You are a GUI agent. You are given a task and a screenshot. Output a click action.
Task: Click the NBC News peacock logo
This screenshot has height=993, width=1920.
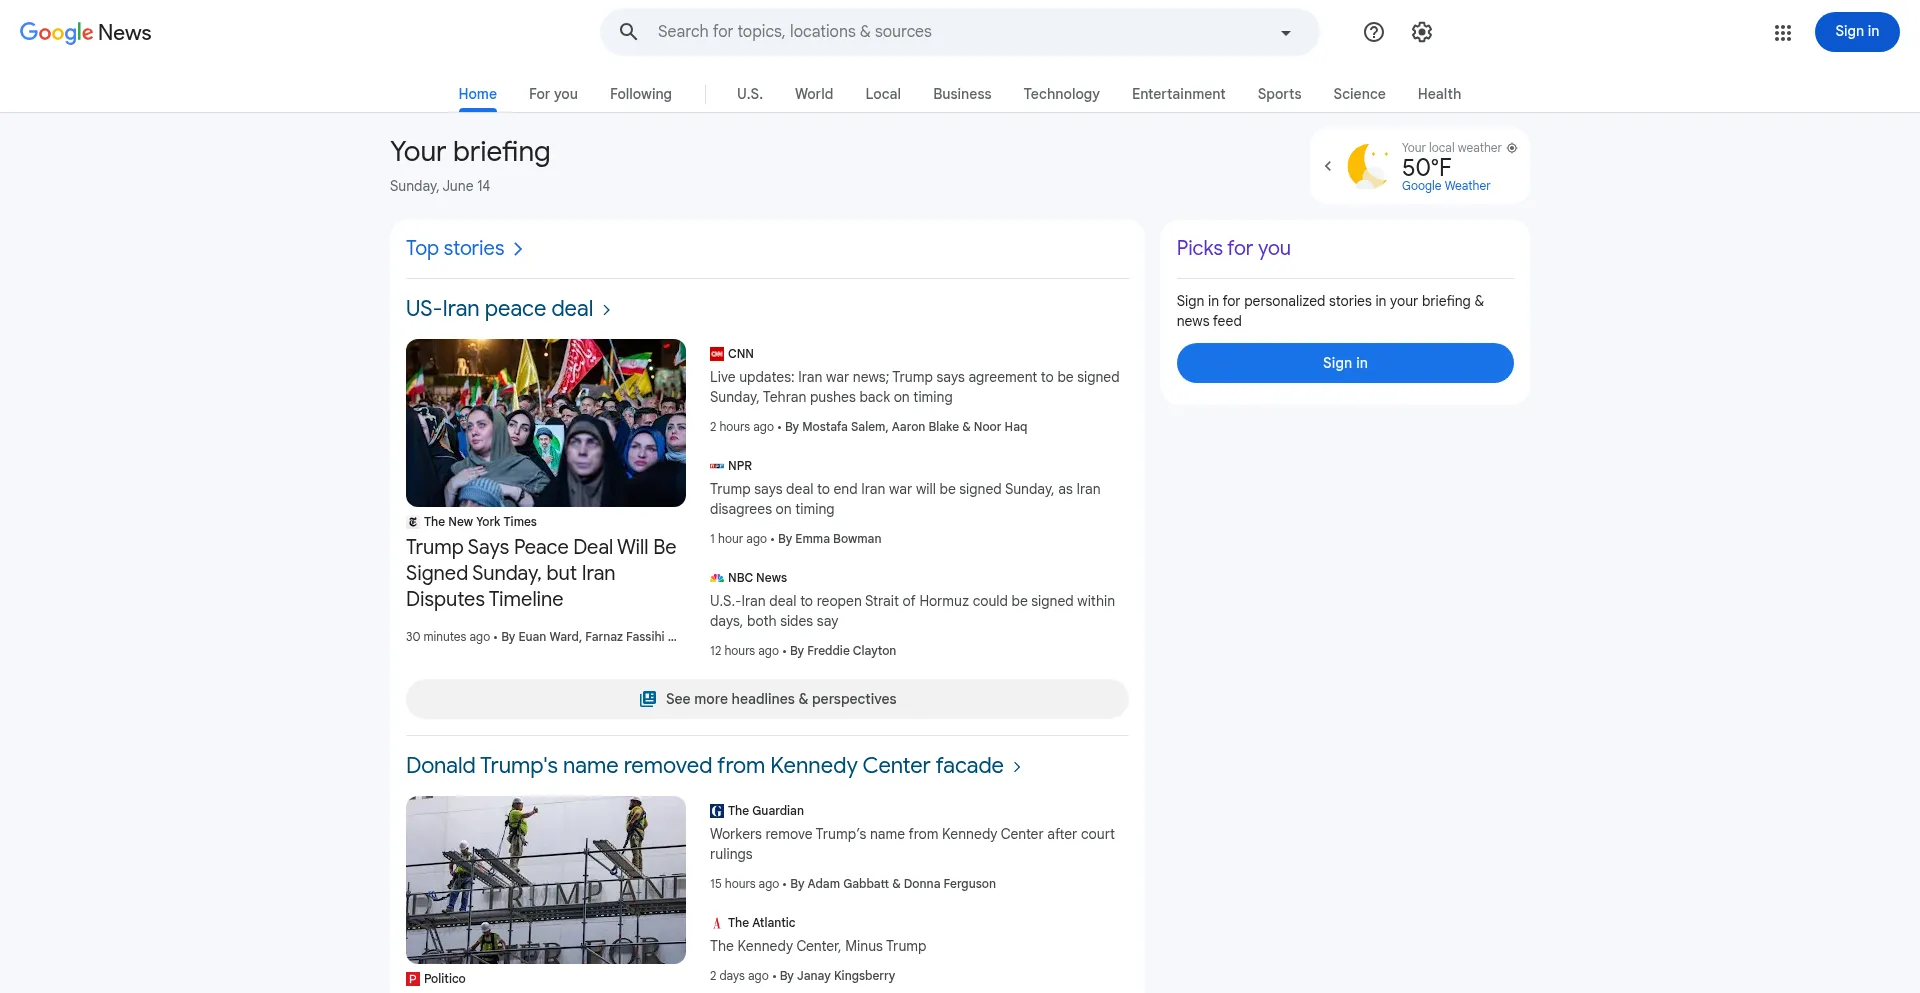(717, 578)
